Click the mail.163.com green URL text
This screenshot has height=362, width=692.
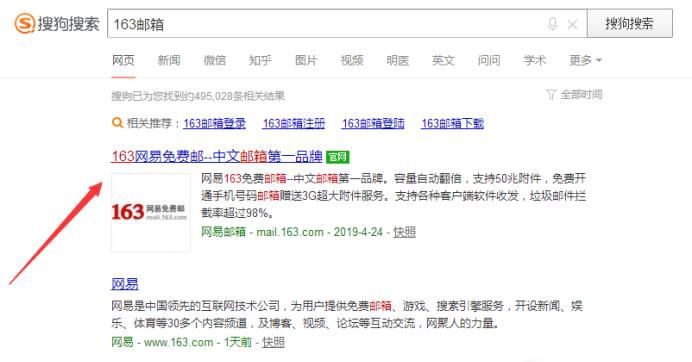coord(290,232)
